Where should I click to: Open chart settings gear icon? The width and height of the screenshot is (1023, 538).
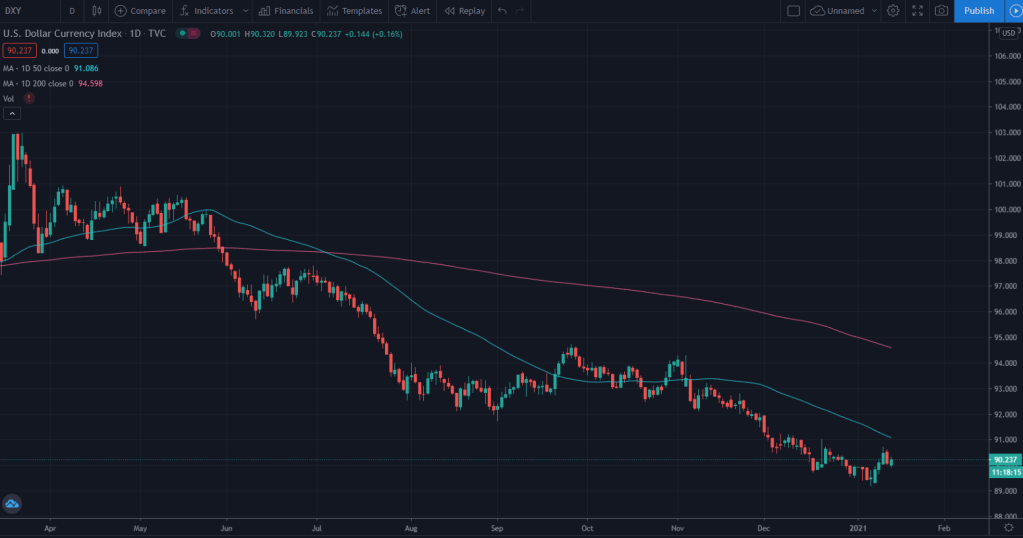pos(893,11)
